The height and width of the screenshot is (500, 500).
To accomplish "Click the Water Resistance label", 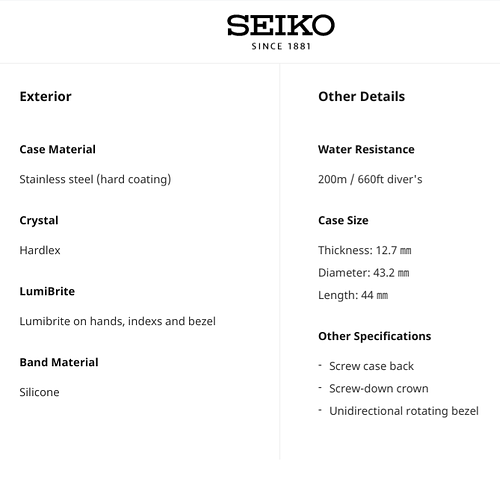I will tap(366, 149).
